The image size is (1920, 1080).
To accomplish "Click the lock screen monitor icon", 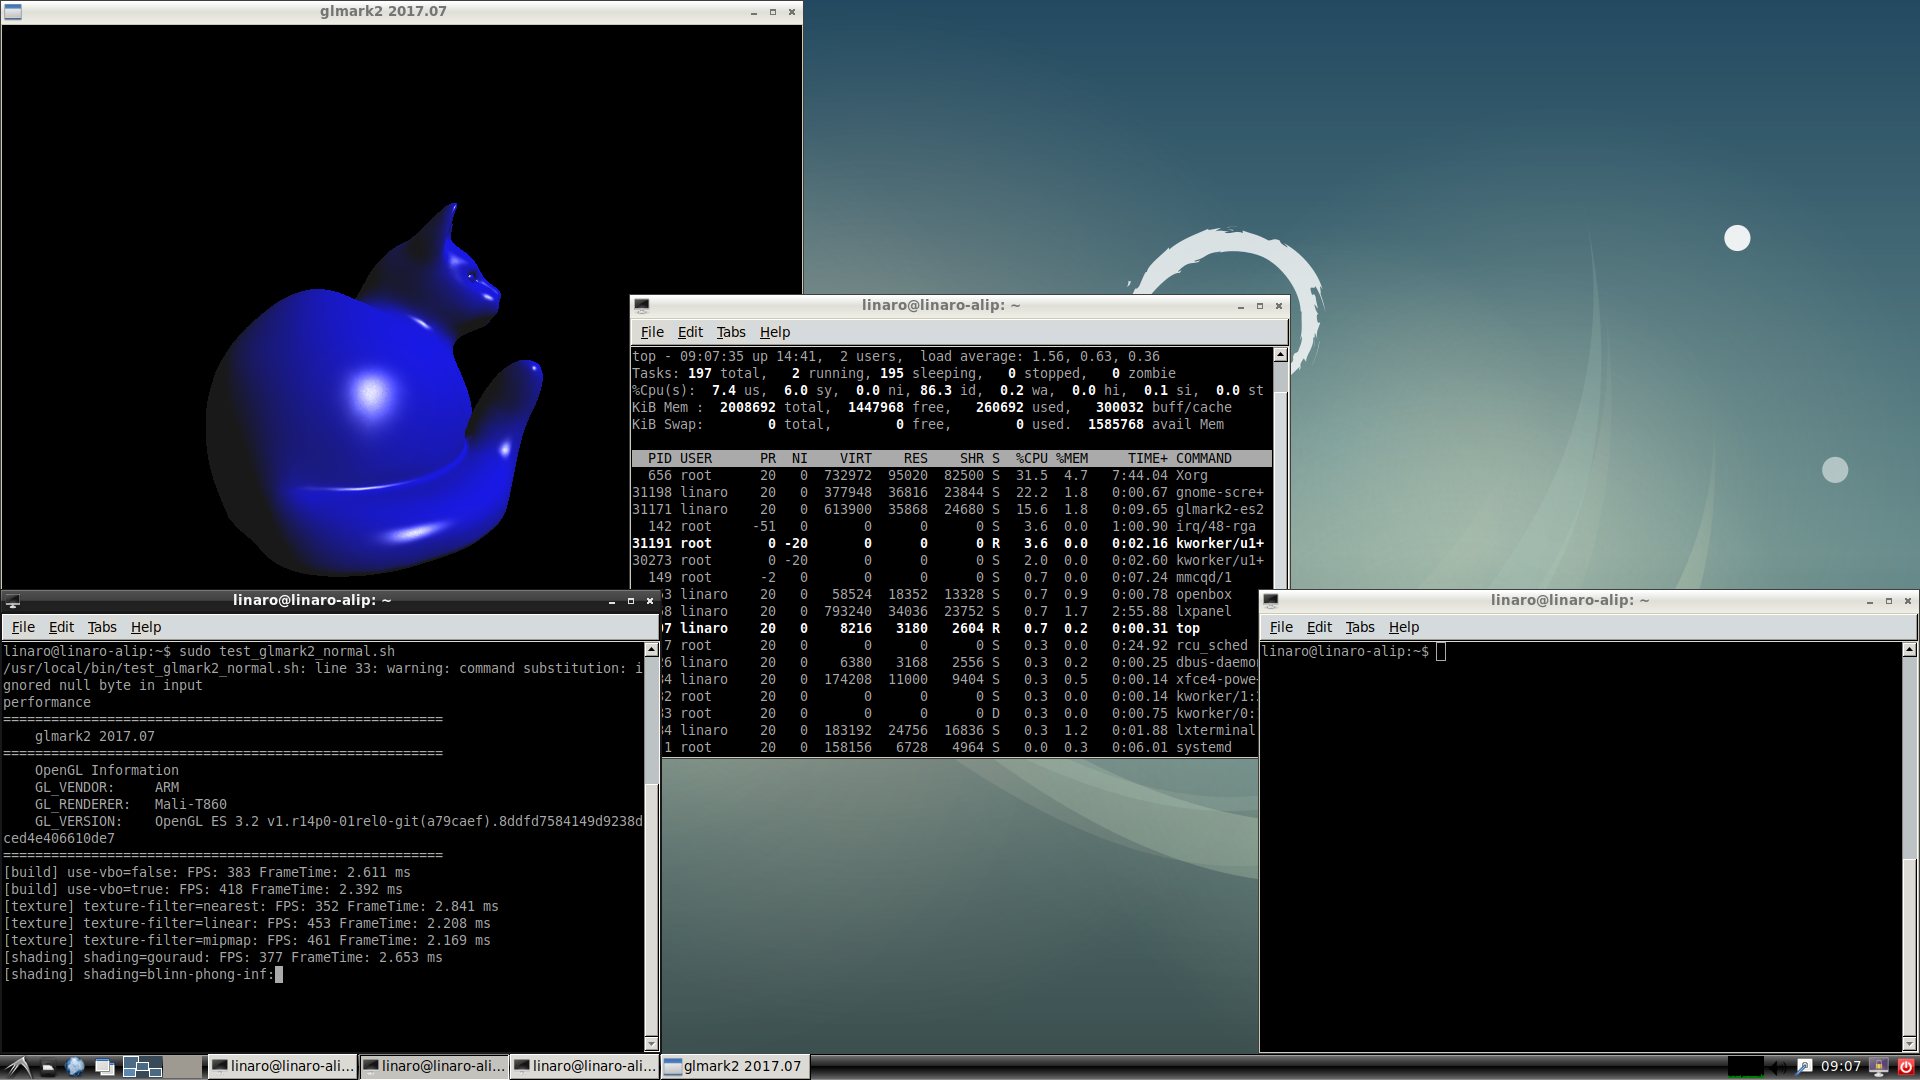I will (x=1879, y=1067).
